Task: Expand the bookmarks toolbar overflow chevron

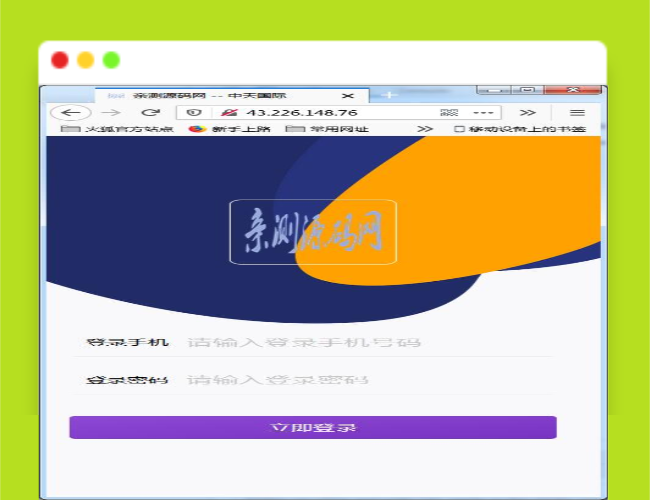Action: pos(424,129)
